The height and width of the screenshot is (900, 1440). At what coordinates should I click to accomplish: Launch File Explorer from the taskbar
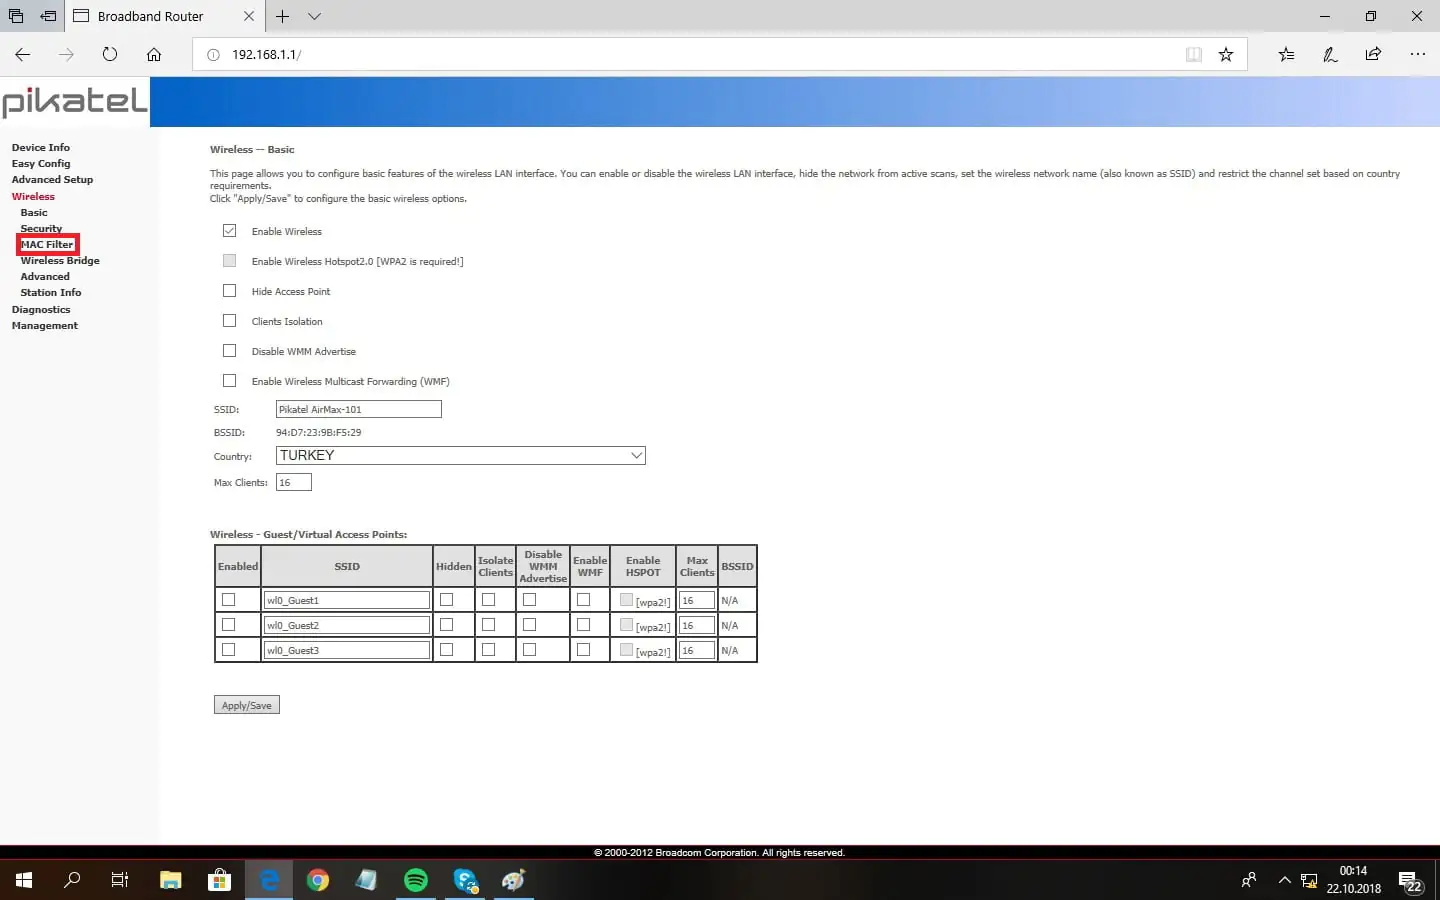pos(171,880)
